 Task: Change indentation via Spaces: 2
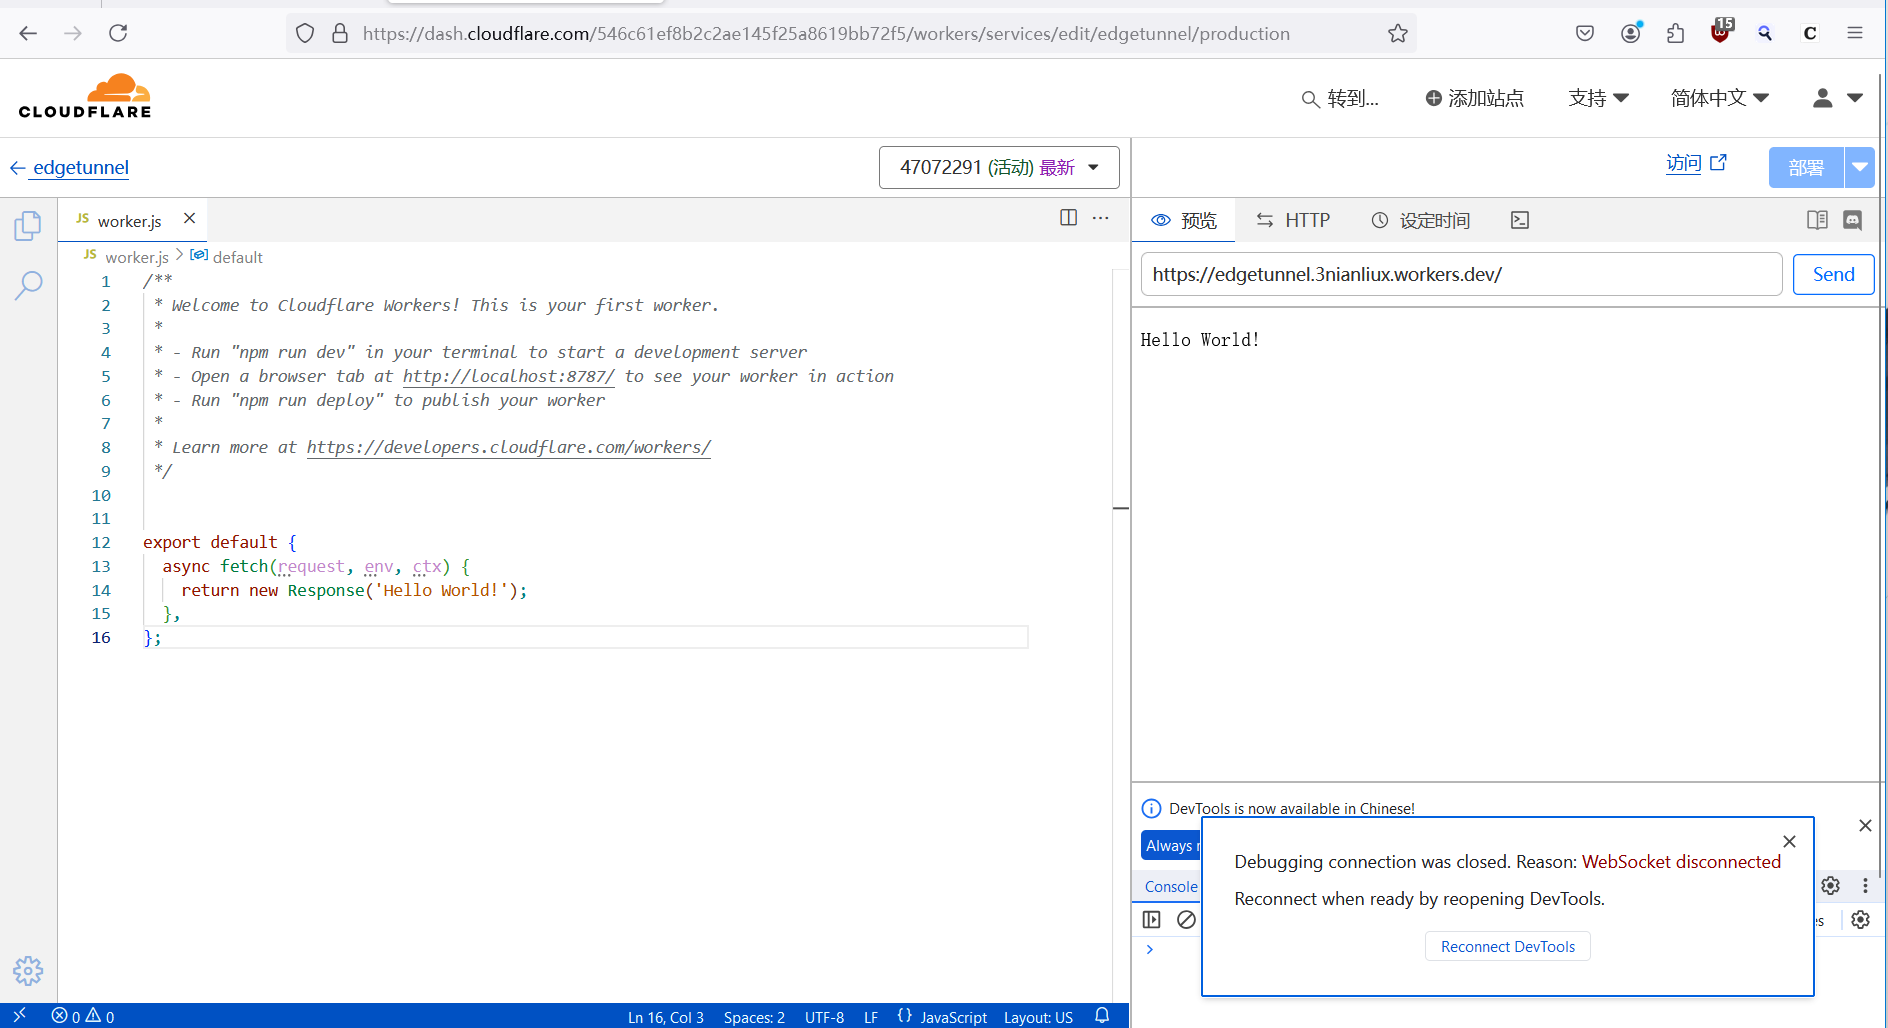pos(754,1016)
